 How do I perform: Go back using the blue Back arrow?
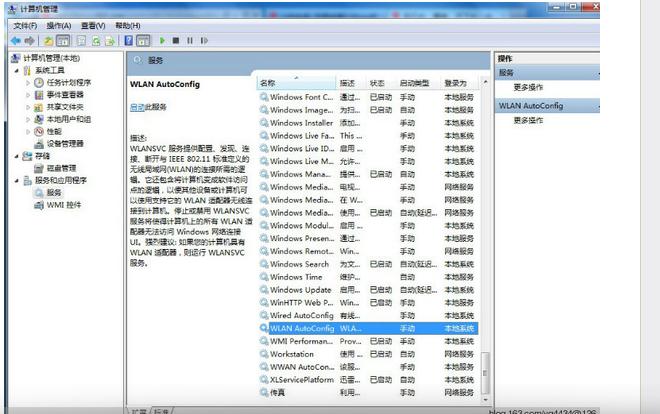[16, 41]
